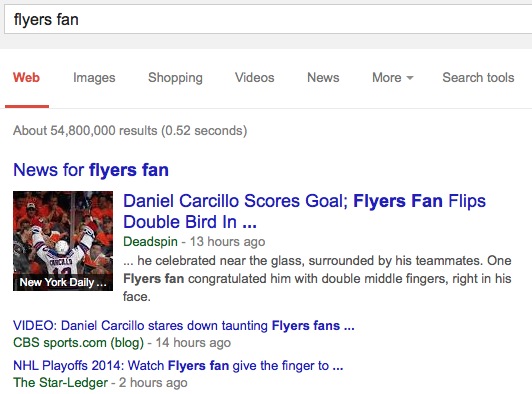This screenshot has height=394, width=532.
Task: Open the Shopping tab
Action: coord(175,78)
